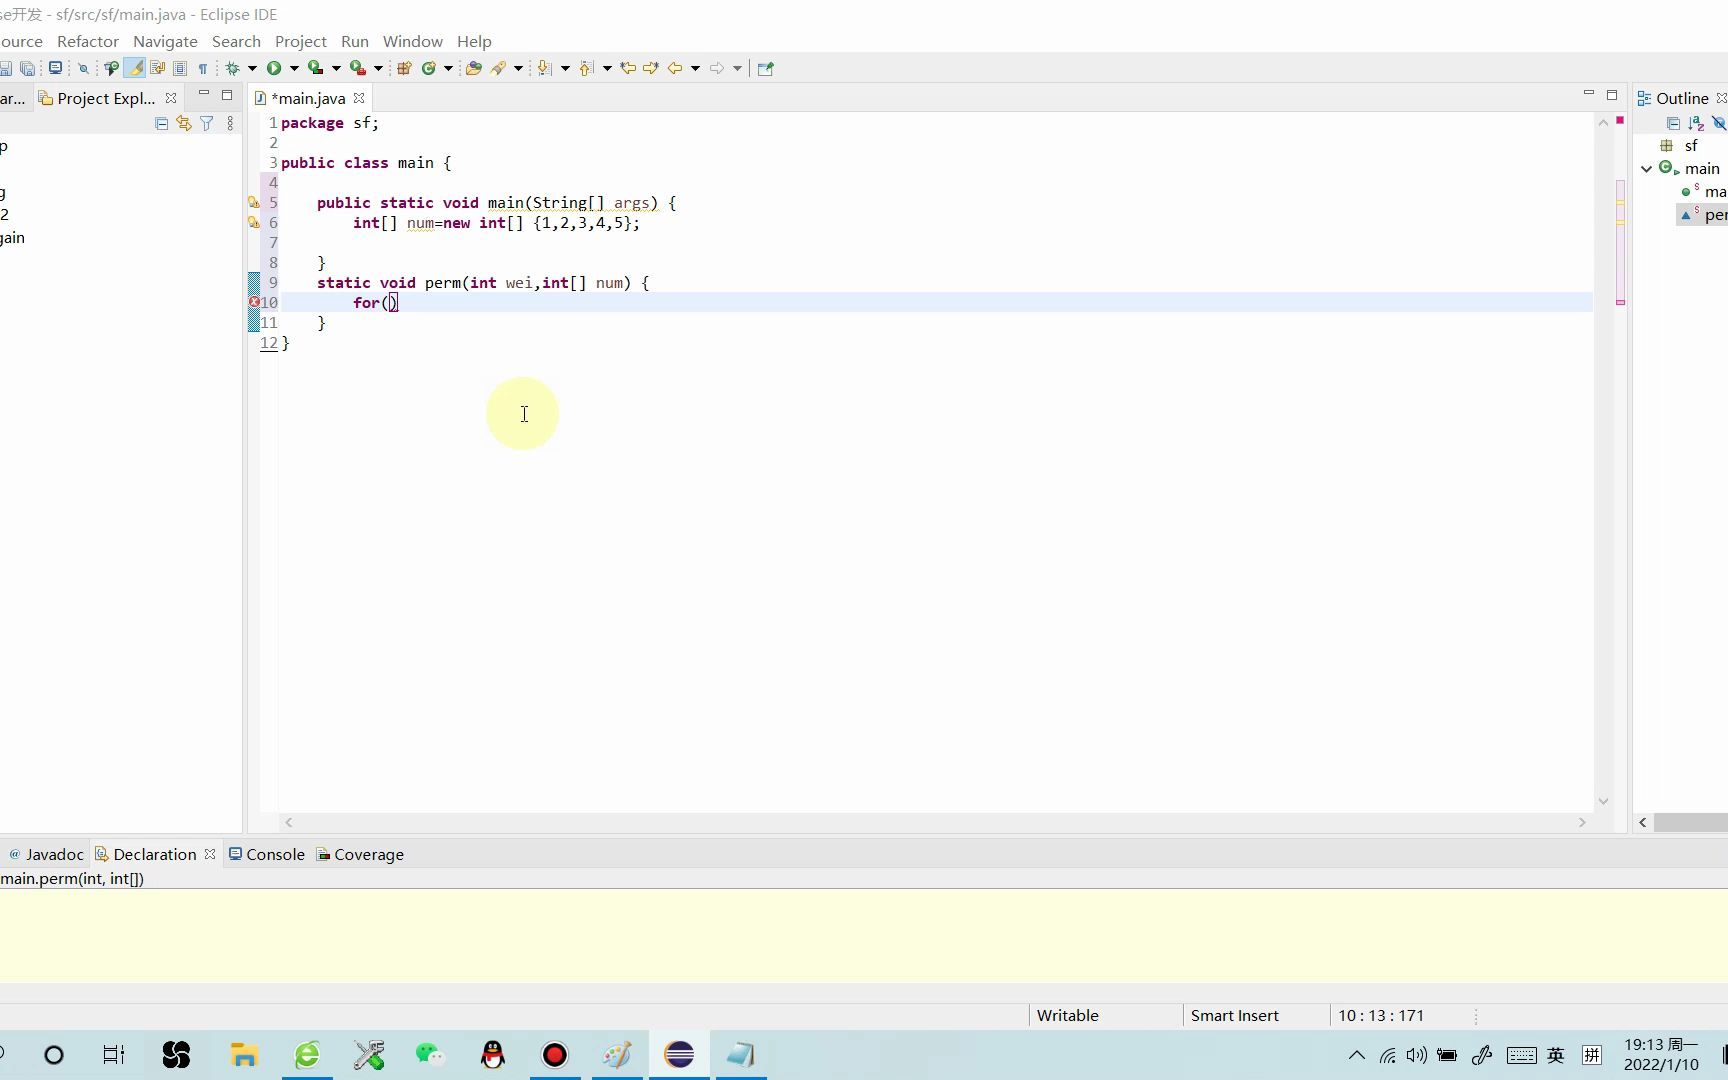1728x1080 pixels.
Task: Open the New Java Class dropdown arrow
Action: [448, 68]
